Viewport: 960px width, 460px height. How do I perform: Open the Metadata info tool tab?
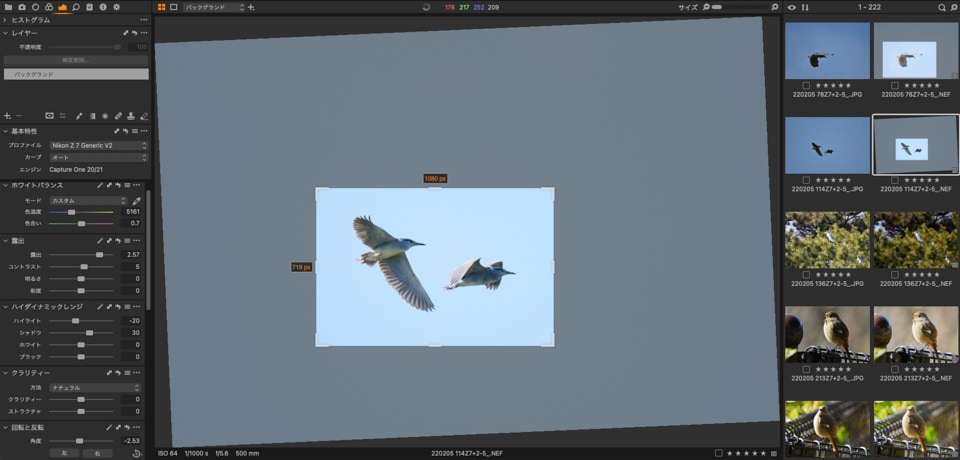[x=103, y=7]
